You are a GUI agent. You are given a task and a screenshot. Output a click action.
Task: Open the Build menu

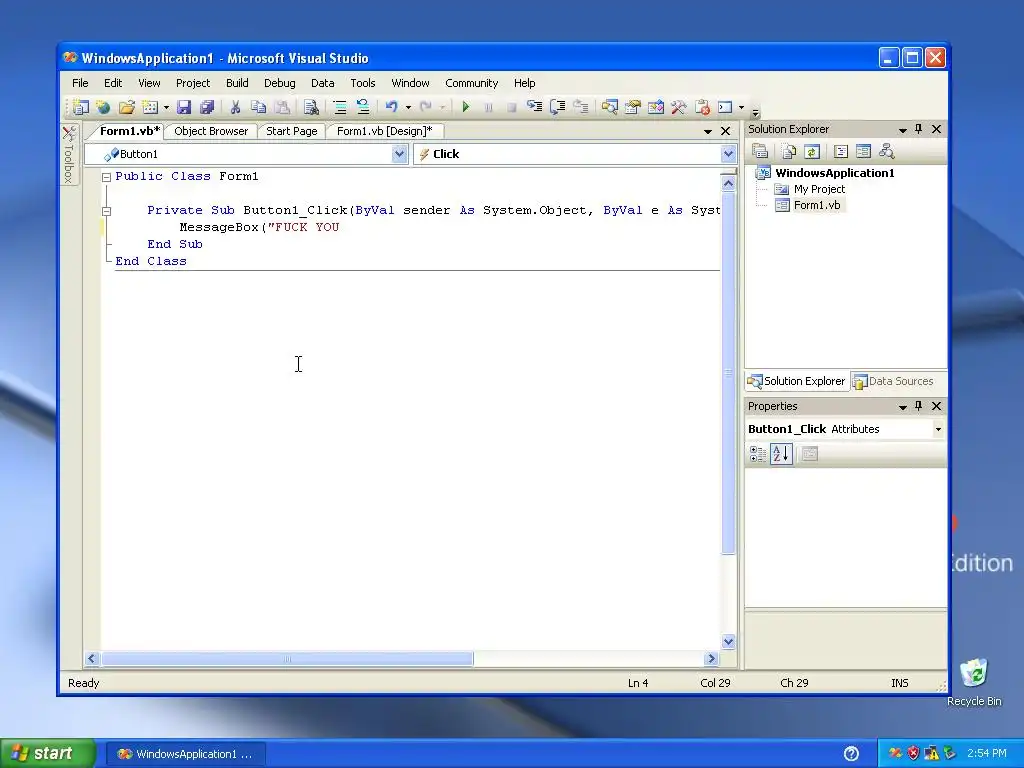point(237,83)
